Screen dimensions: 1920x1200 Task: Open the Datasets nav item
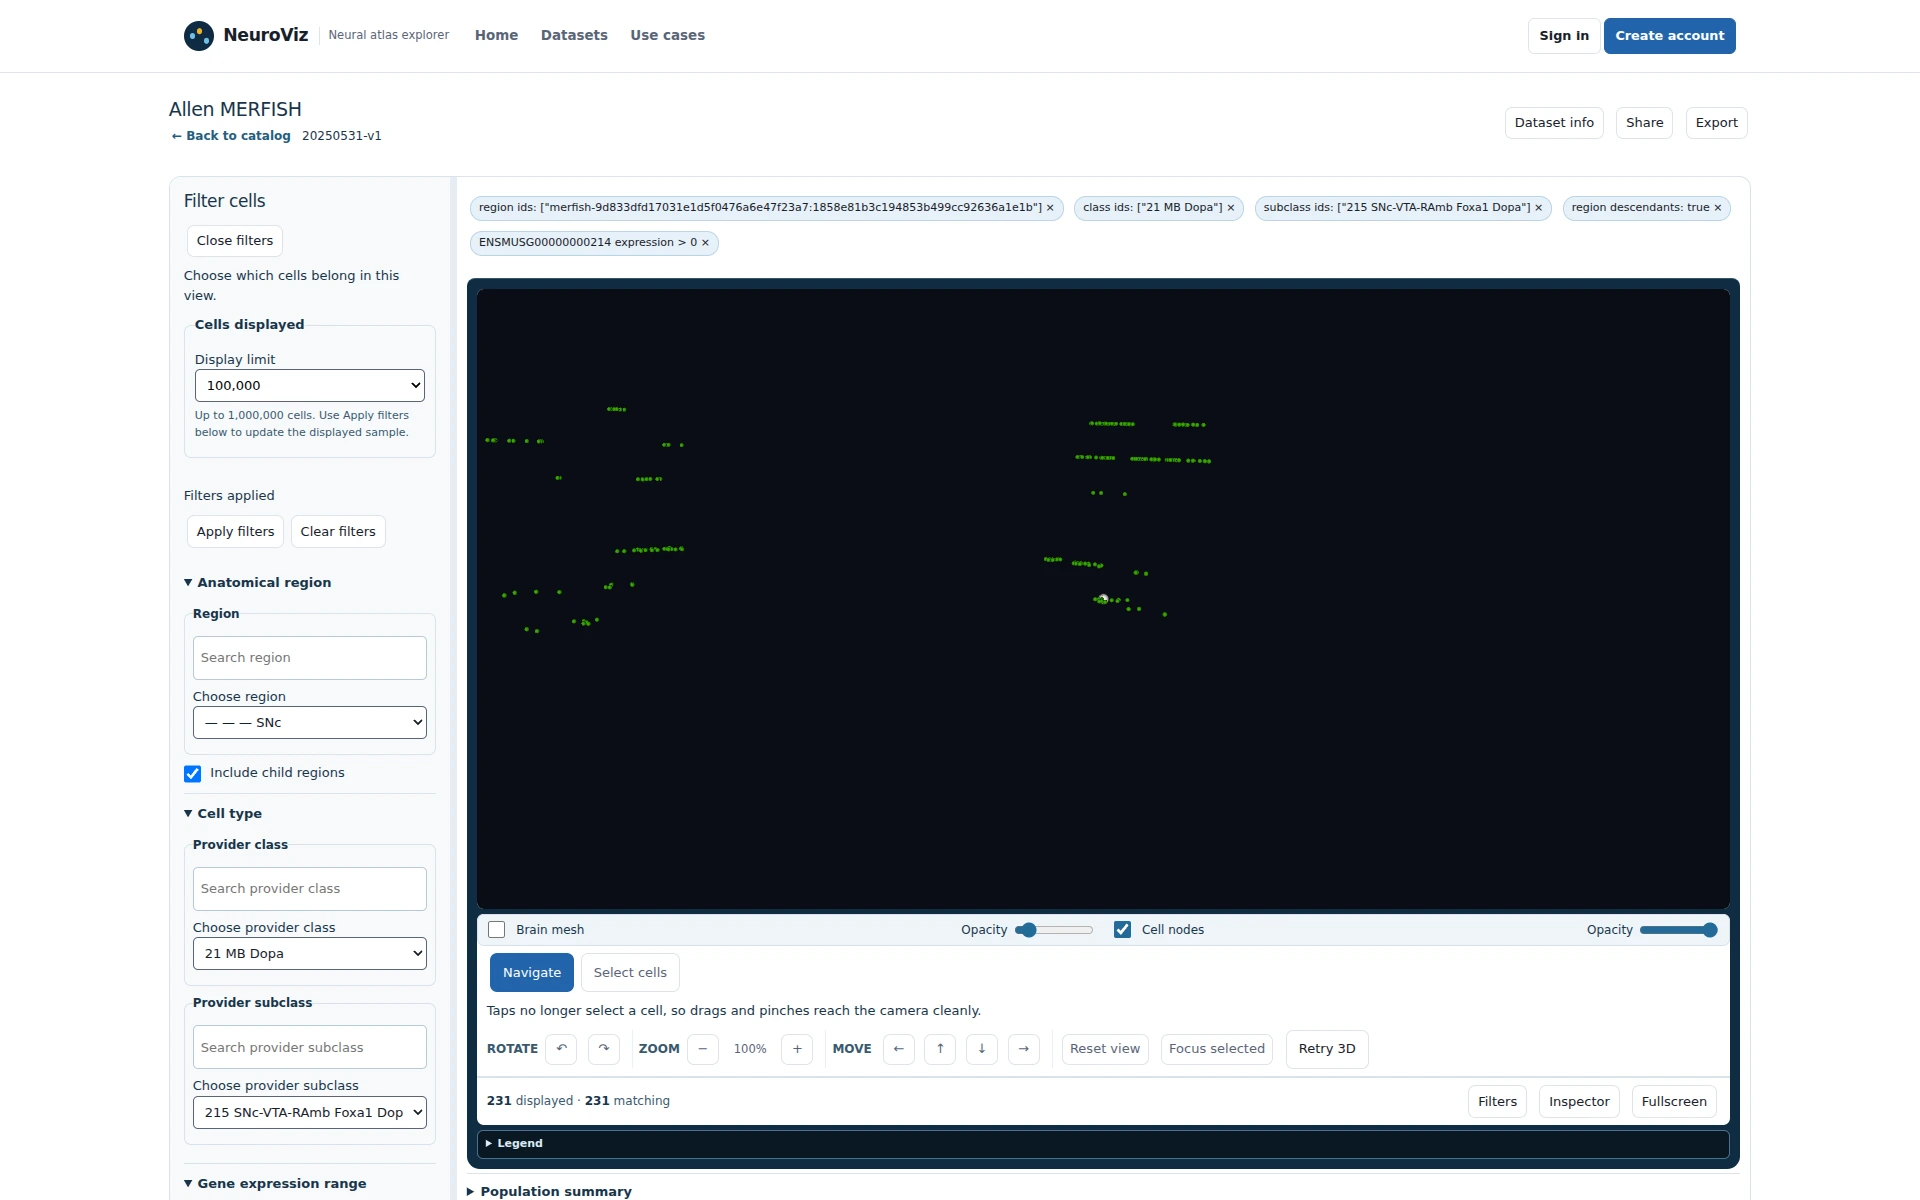point(574,36)
